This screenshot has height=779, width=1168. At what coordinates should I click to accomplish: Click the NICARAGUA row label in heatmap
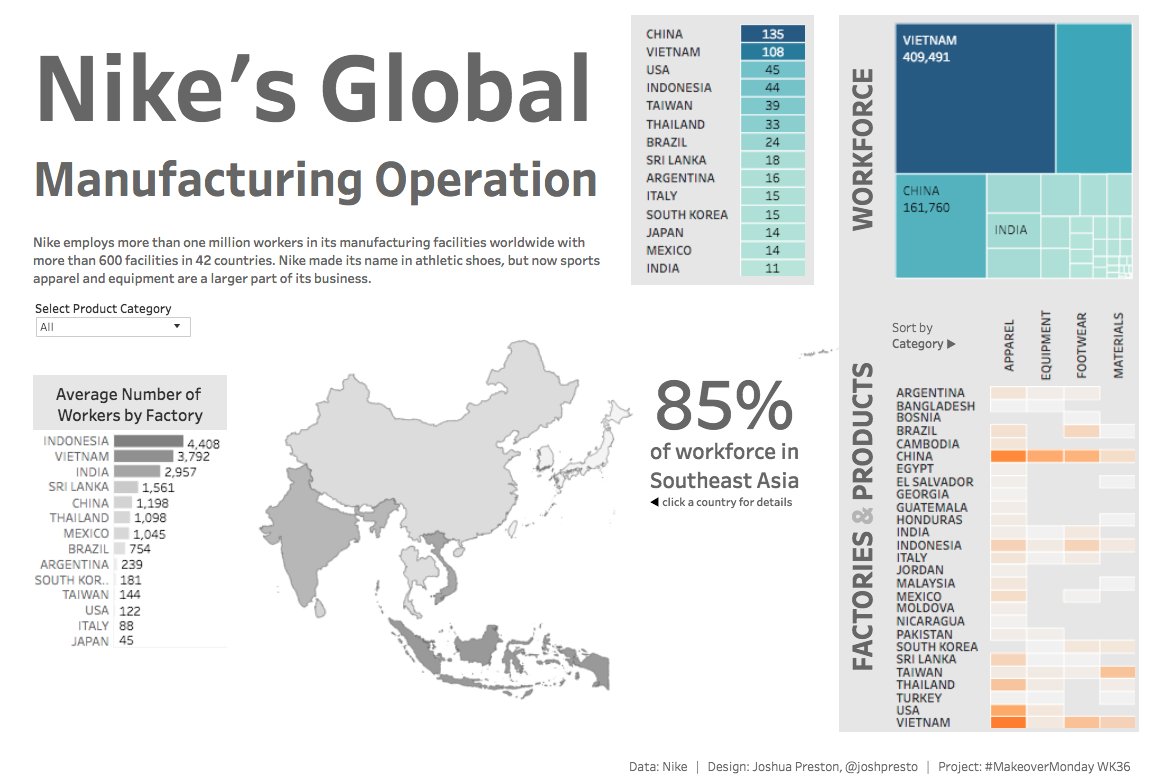coord(930,621)
